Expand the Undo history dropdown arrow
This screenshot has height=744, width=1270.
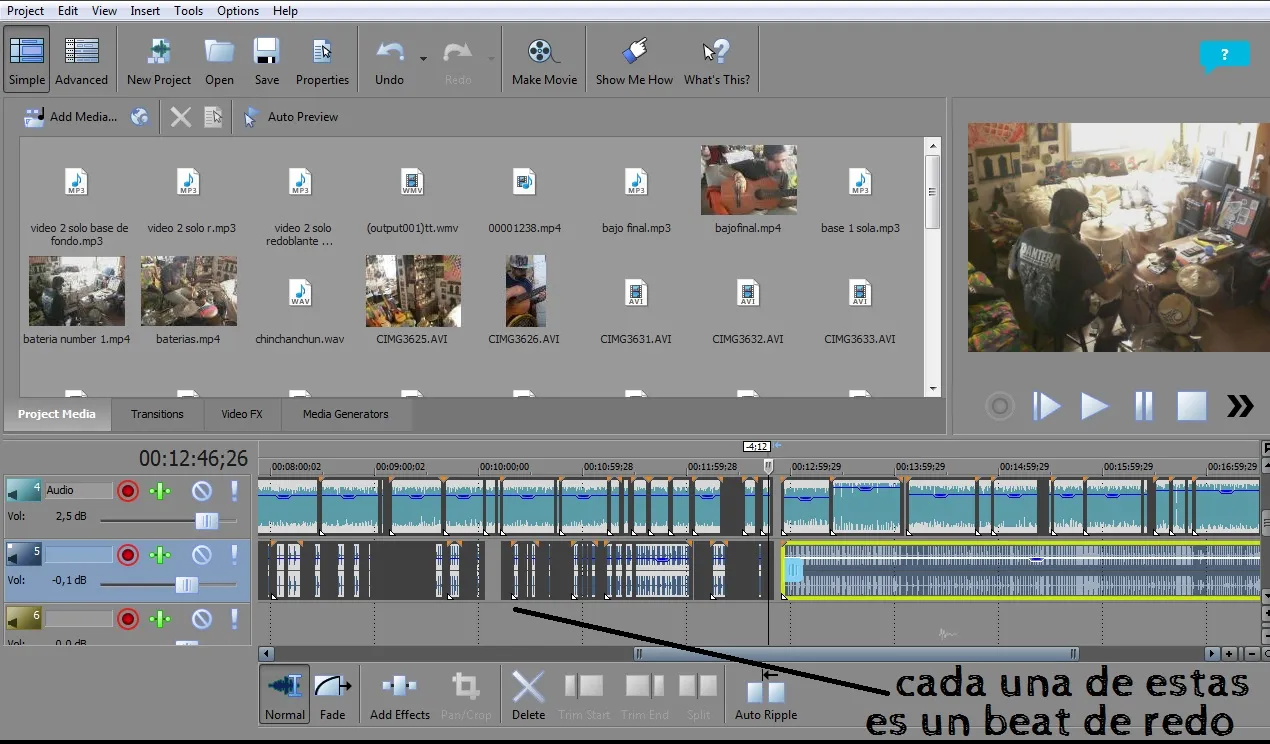(x=423, y=59)
